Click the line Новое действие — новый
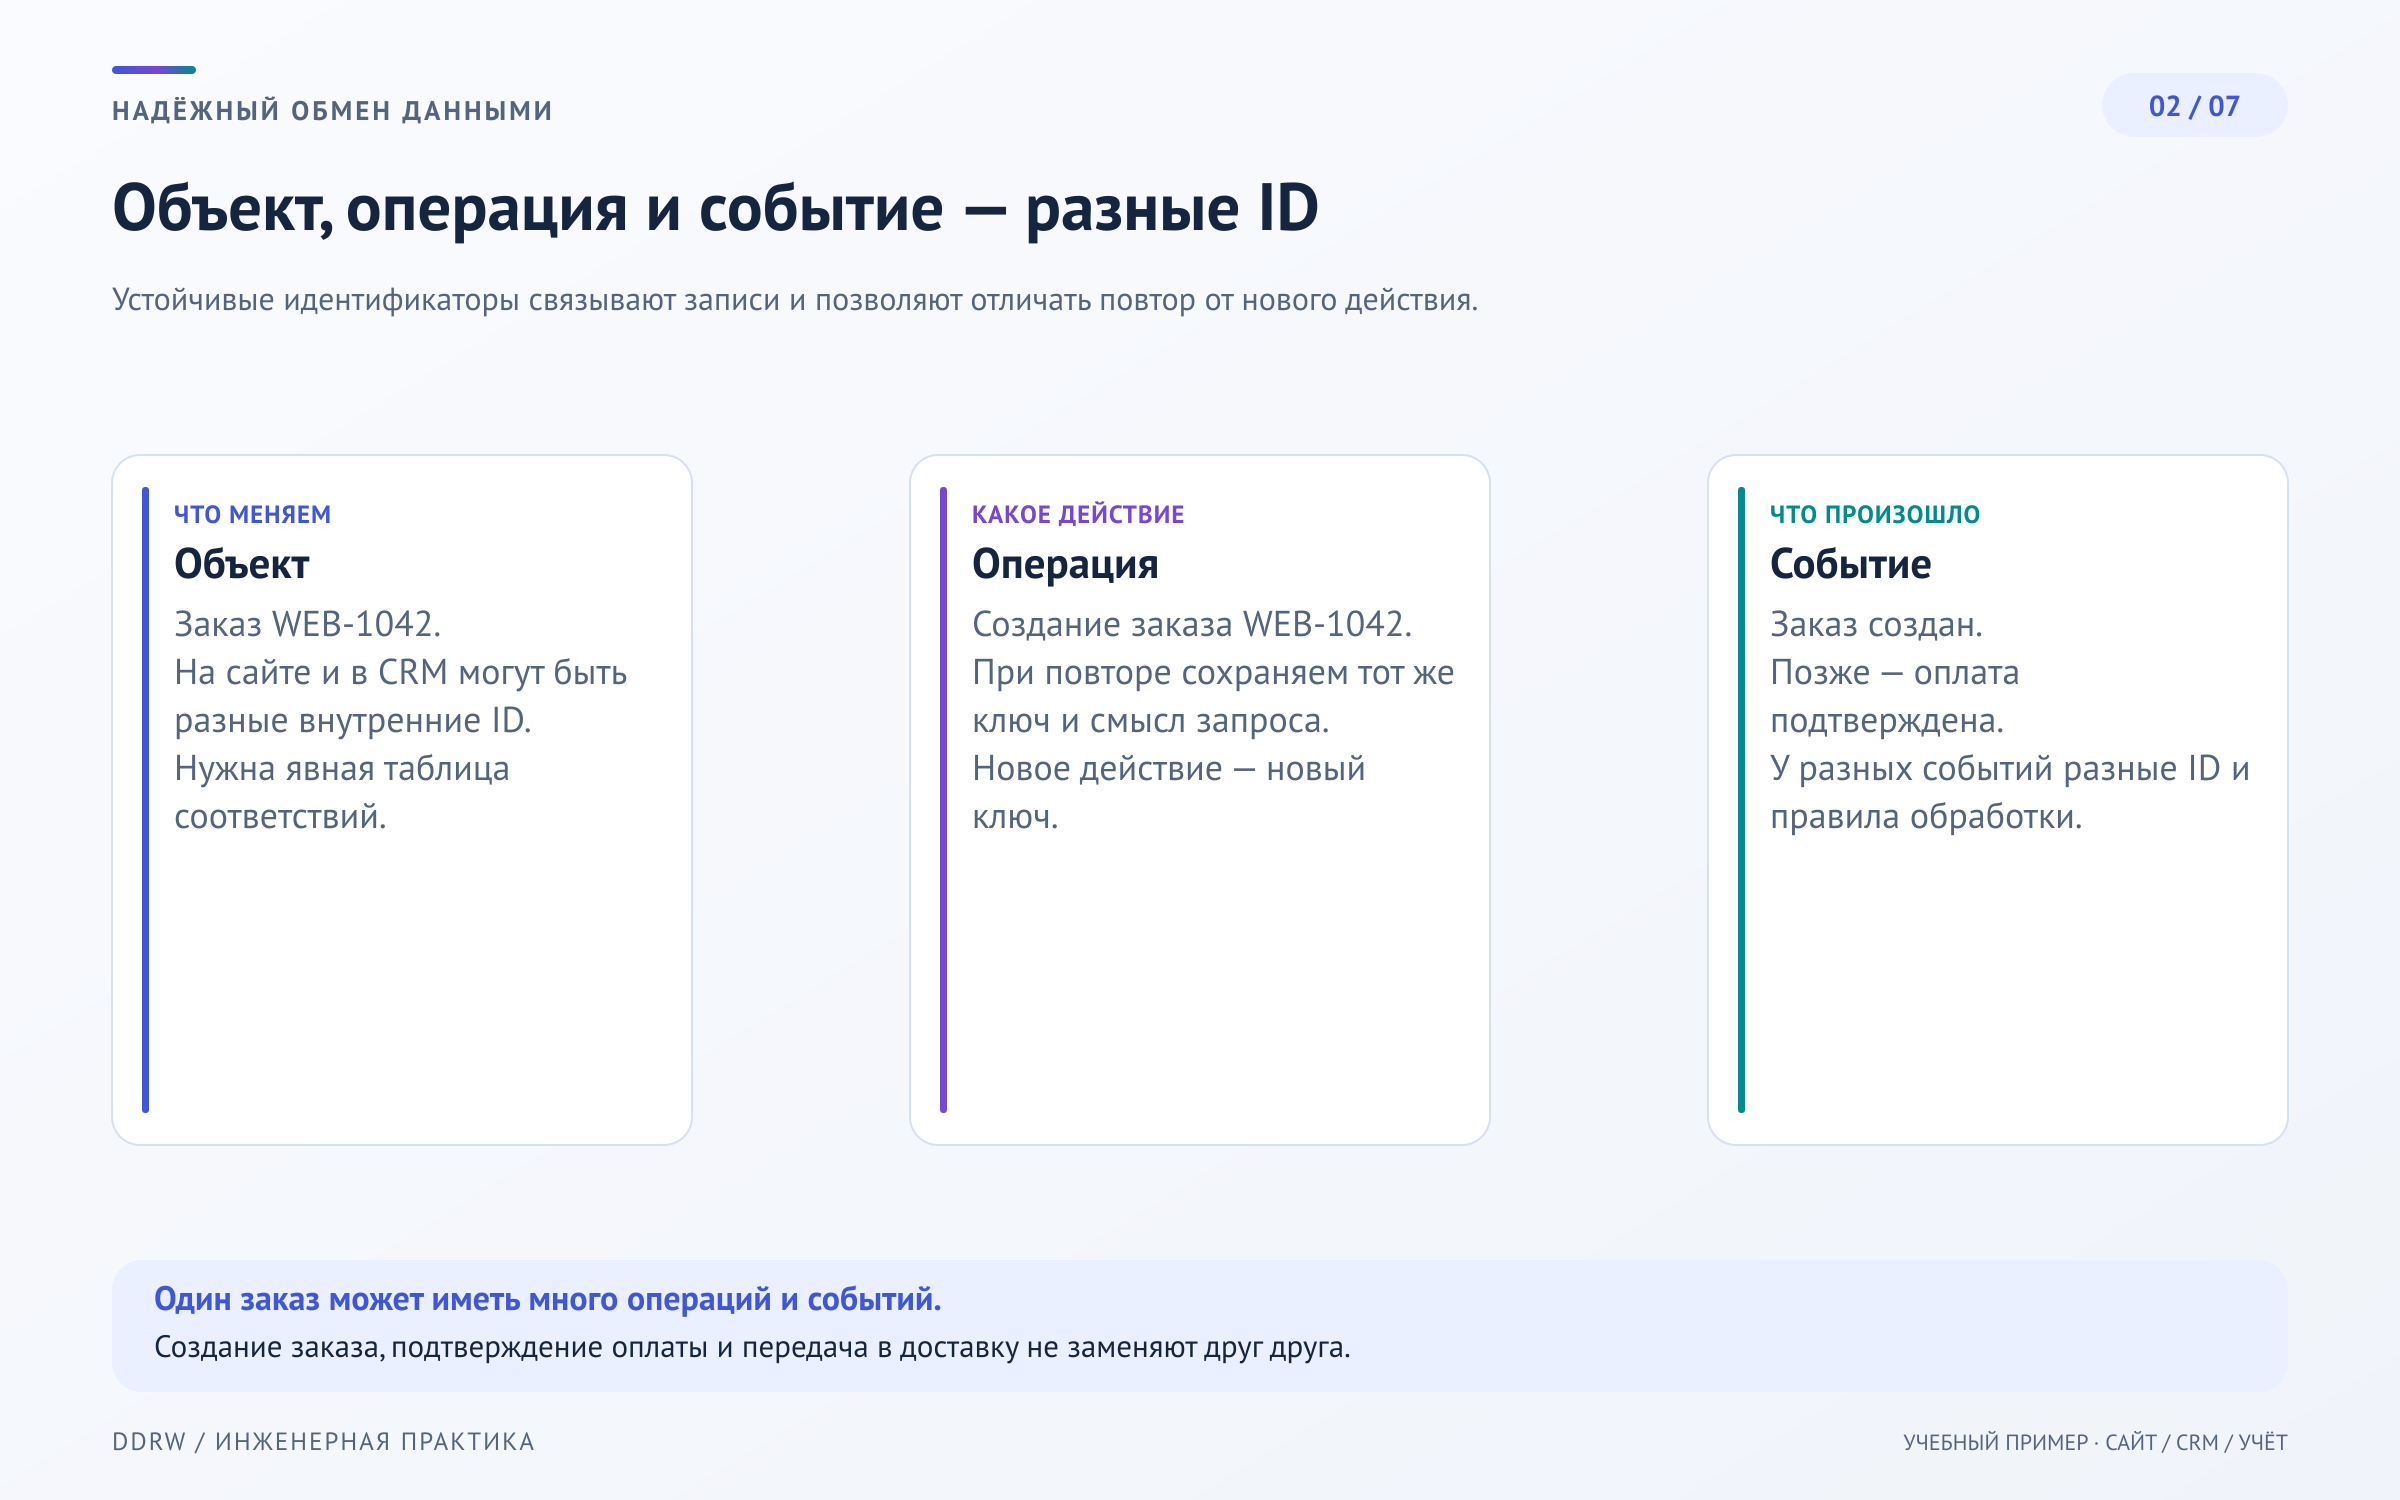The height and width of the screenshot is (1500, 2400). [1169, 768]
